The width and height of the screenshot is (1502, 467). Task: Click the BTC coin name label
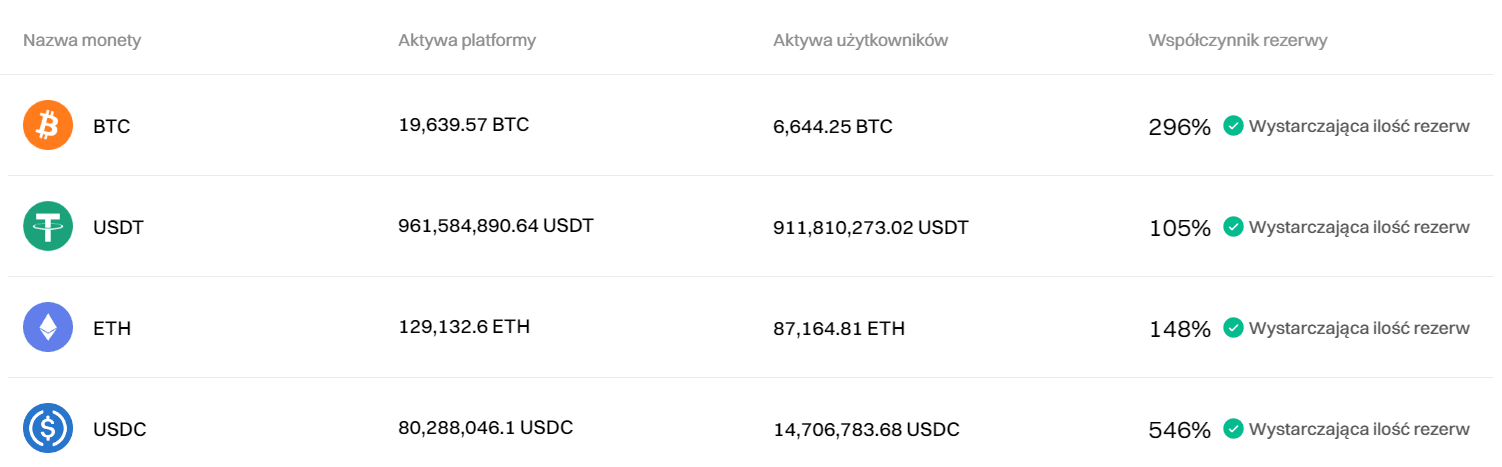(x=112, y=127)
